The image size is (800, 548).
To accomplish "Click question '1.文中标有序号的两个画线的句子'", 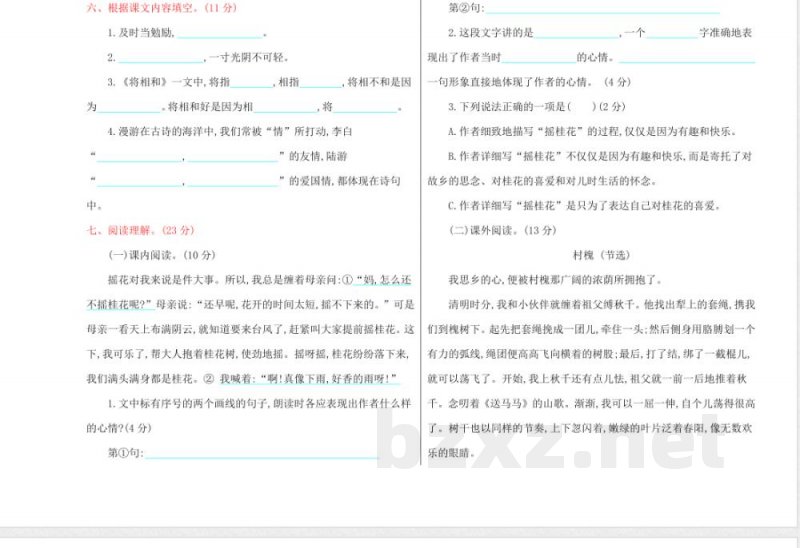I will 259,404.
